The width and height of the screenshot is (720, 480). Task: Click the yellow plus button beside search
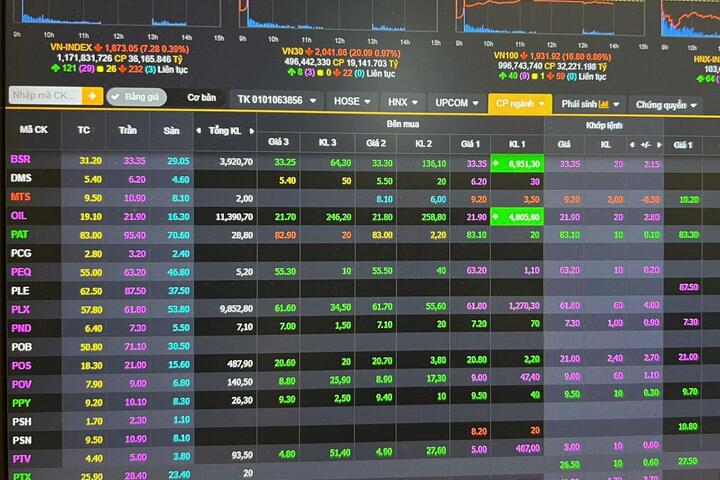point(93,96)
